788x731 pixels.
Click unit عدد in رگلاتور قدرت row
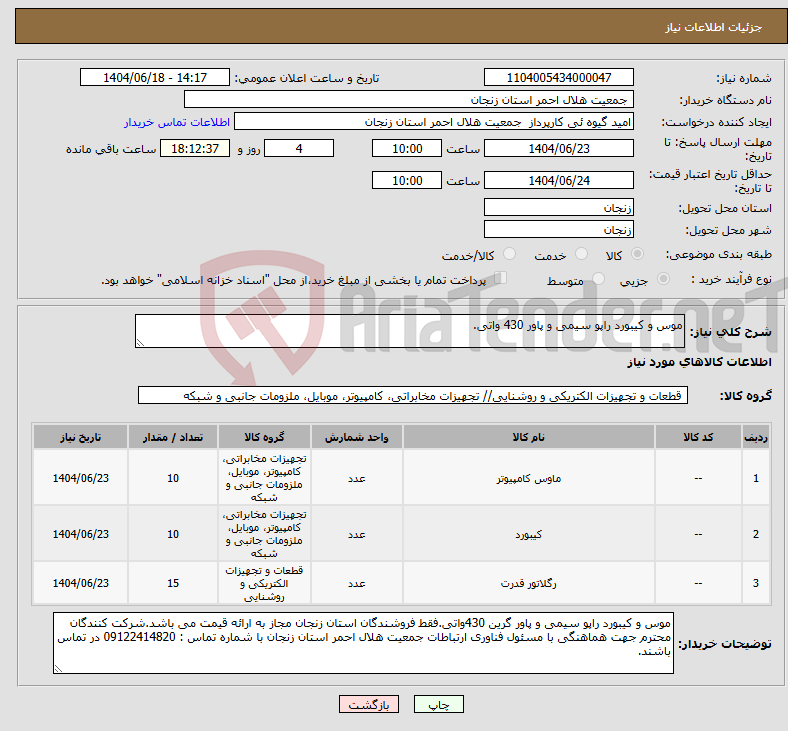356,583
